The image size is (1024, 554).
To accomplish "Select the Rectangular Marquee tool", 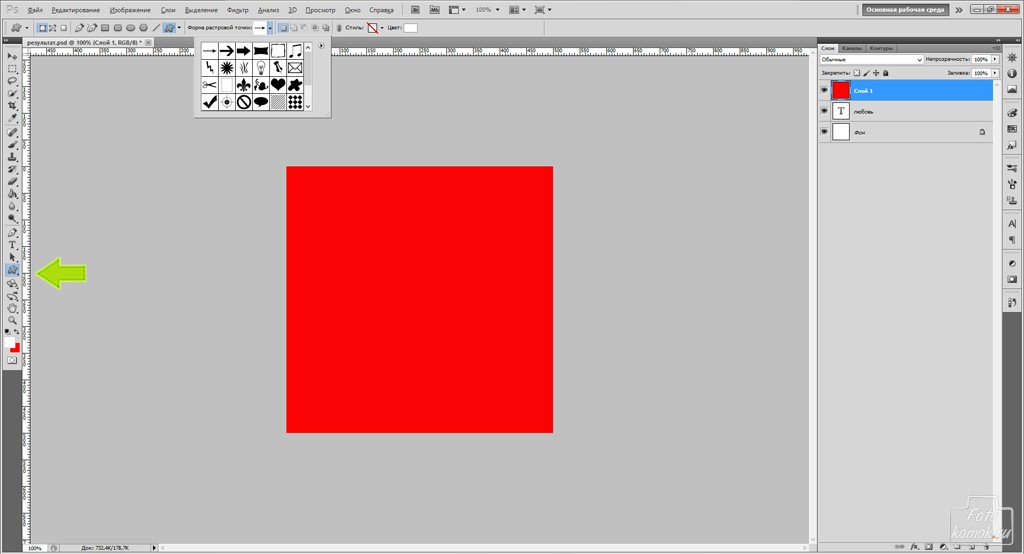I will tap(12, 69).
